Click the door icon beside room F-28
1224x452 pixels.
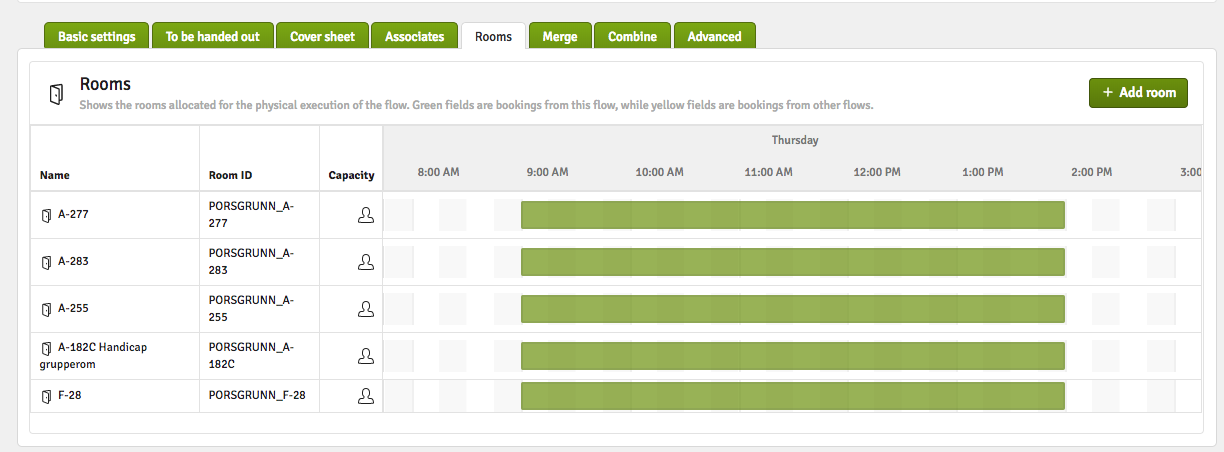coord(46,396)
